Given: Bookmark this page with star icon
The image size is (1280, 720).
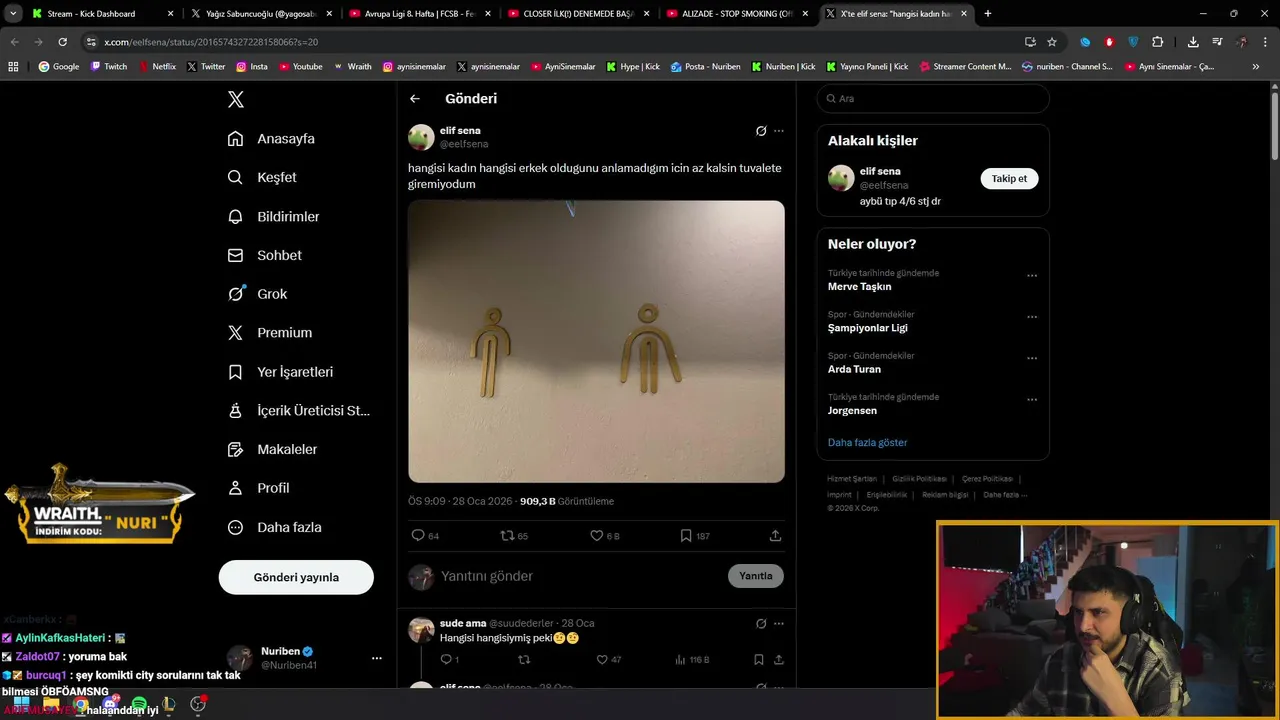Looking at the screenshot, I should (x=1052, y=42).
